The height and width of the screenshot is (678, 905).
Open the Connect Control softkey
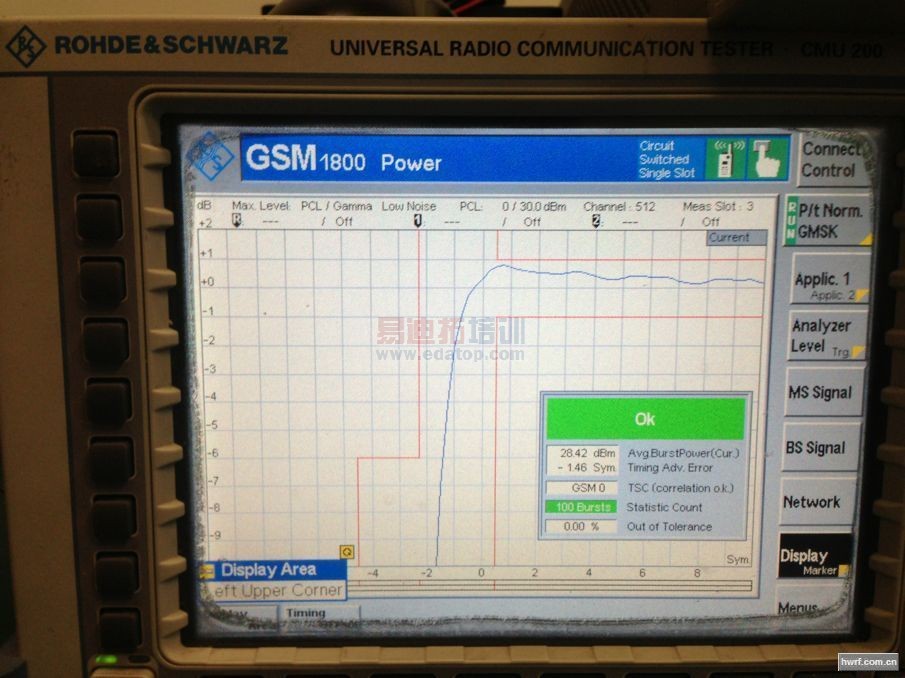click(830, 160)
